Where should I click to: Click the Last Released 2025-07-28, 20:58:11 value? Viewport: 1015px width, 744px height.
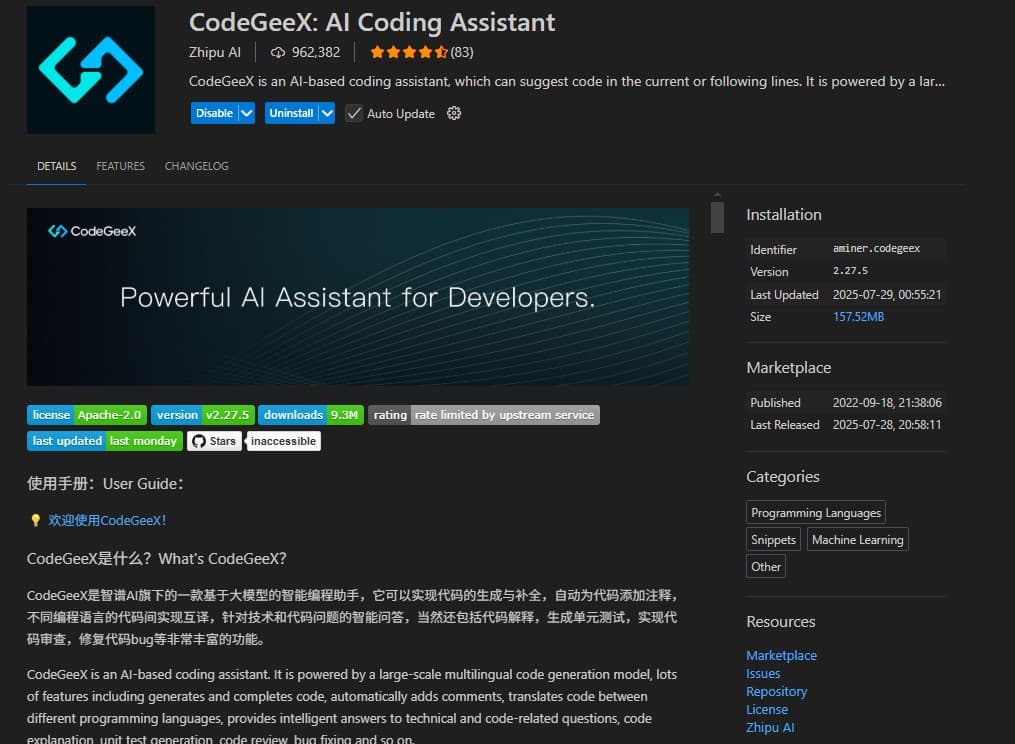pos(887,425)
